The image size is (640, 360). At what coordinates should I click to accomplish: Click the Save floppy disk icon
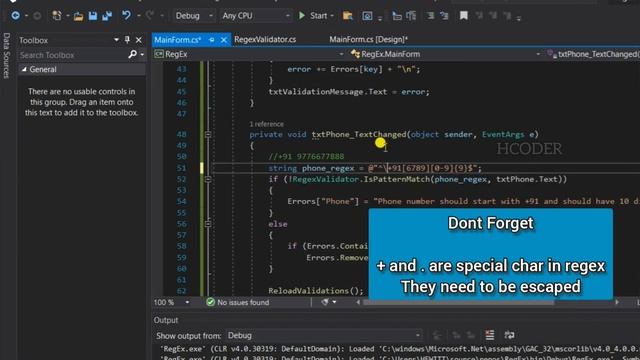93,16
